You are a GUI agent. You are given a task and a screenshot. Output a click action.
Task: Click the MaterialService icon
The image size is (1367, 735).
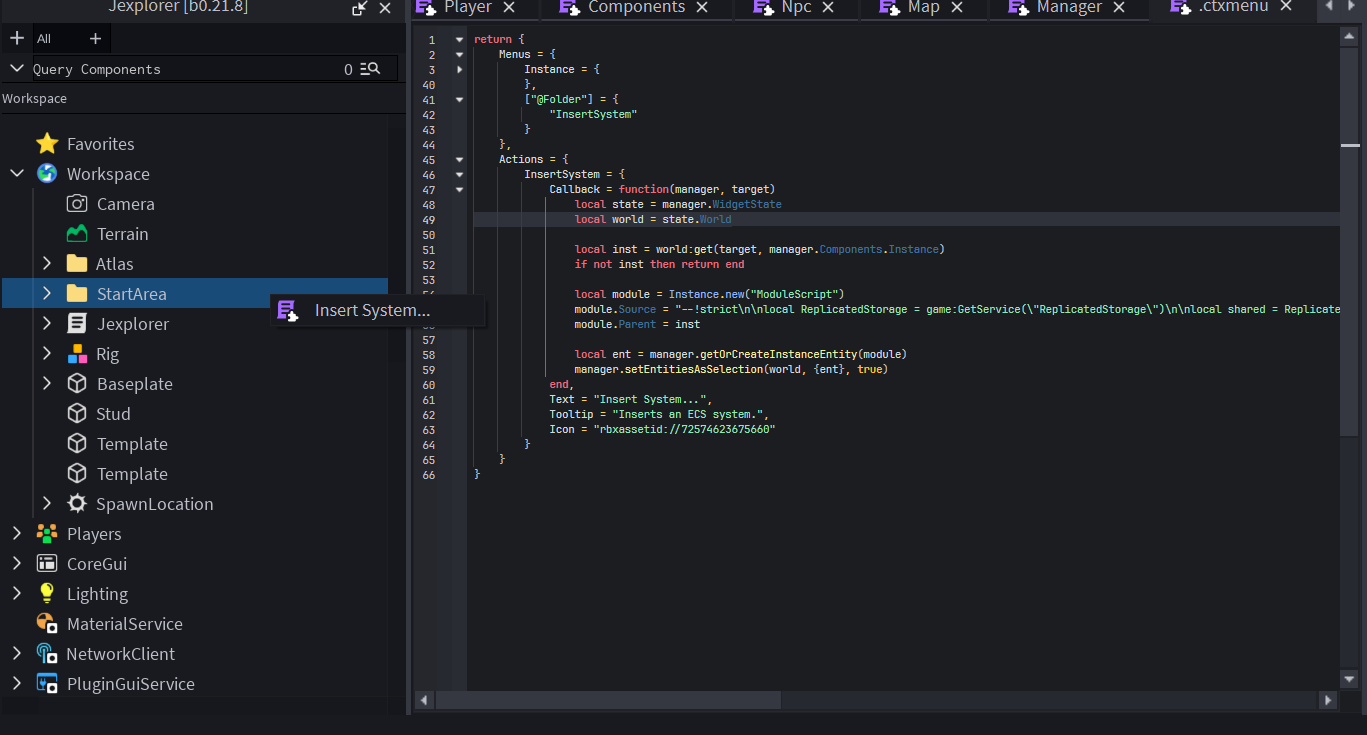coord(47,624)
